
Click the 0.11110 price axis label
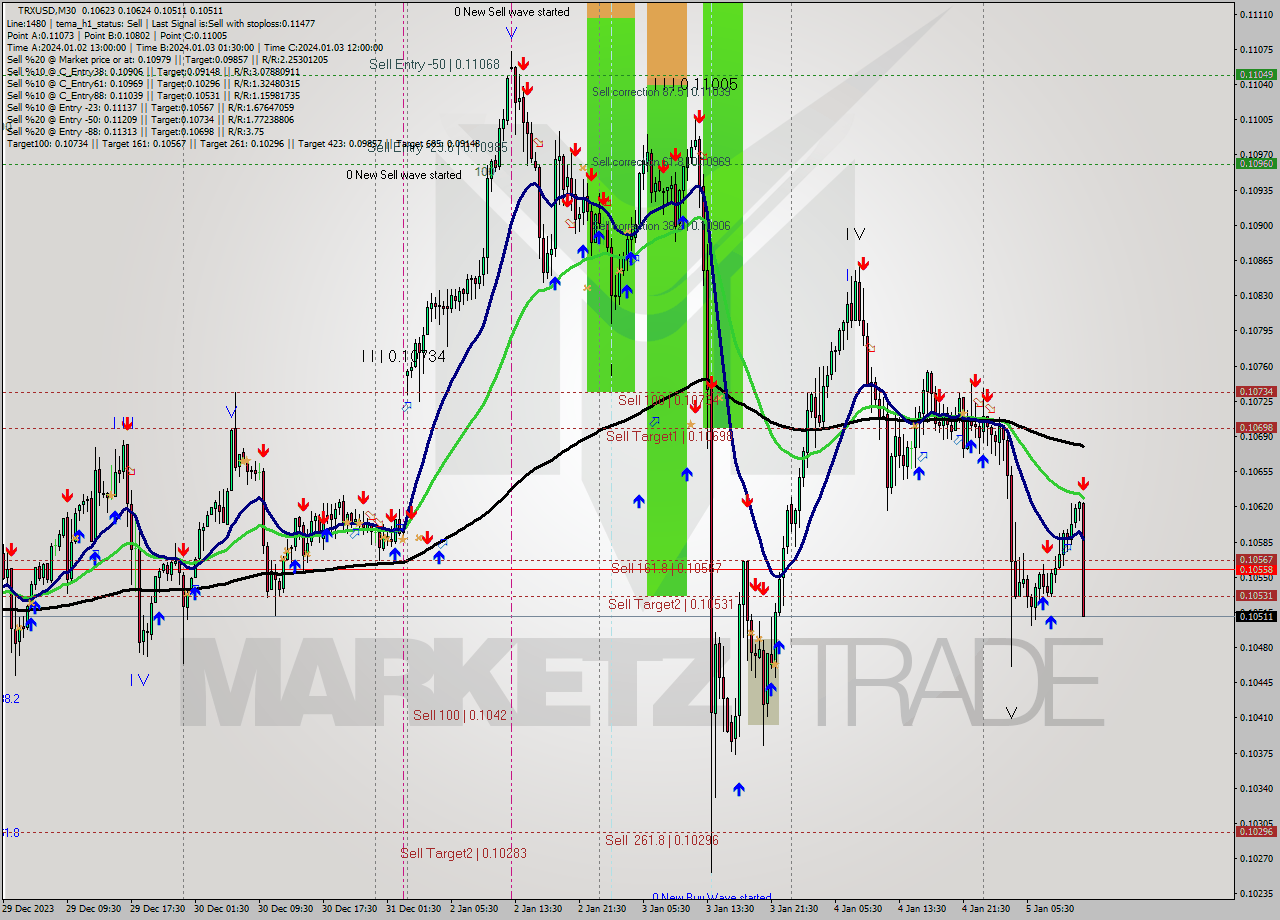[1256, 14]
